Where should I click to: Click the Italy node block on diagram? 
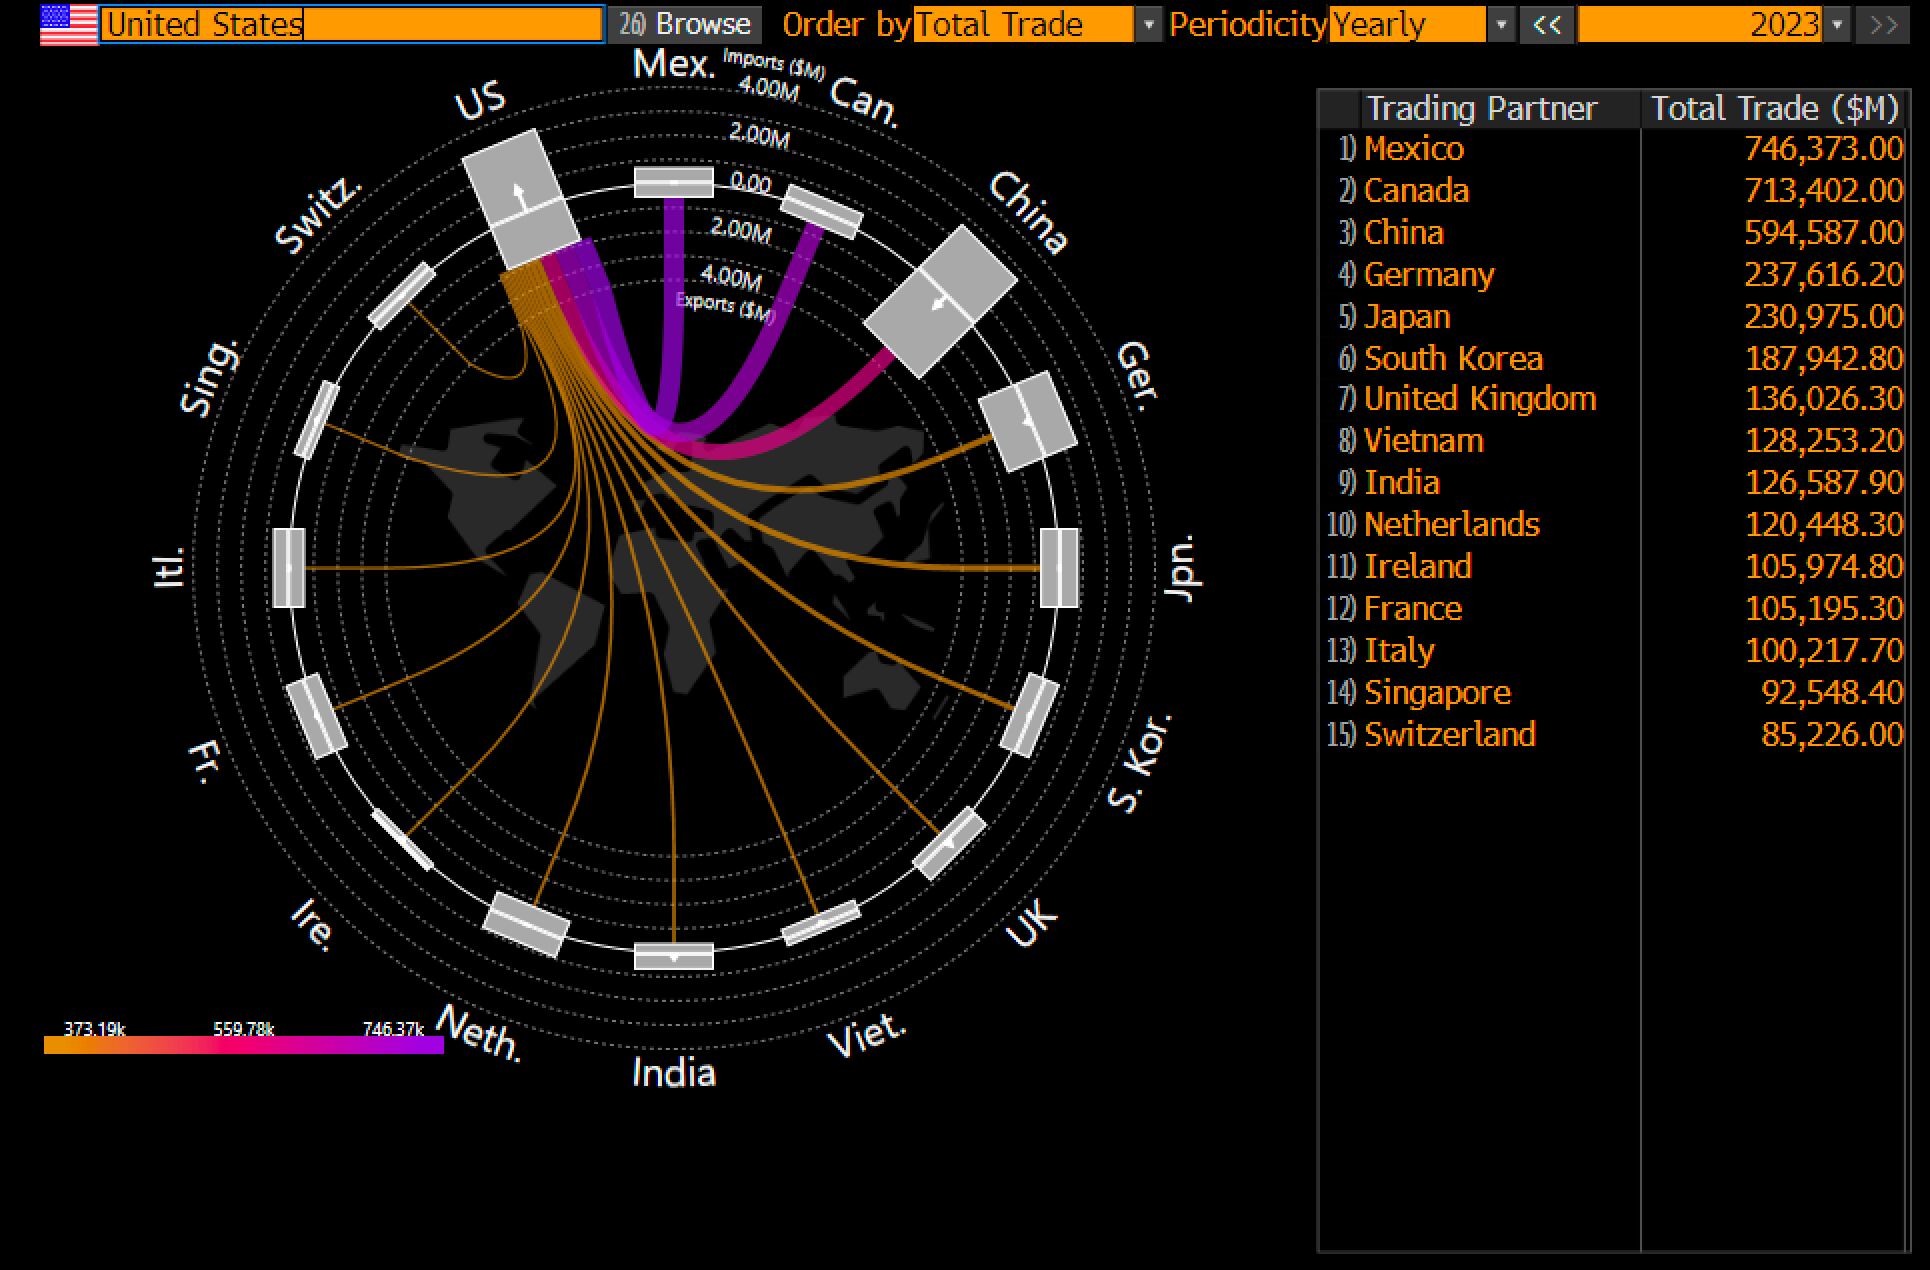289,567
